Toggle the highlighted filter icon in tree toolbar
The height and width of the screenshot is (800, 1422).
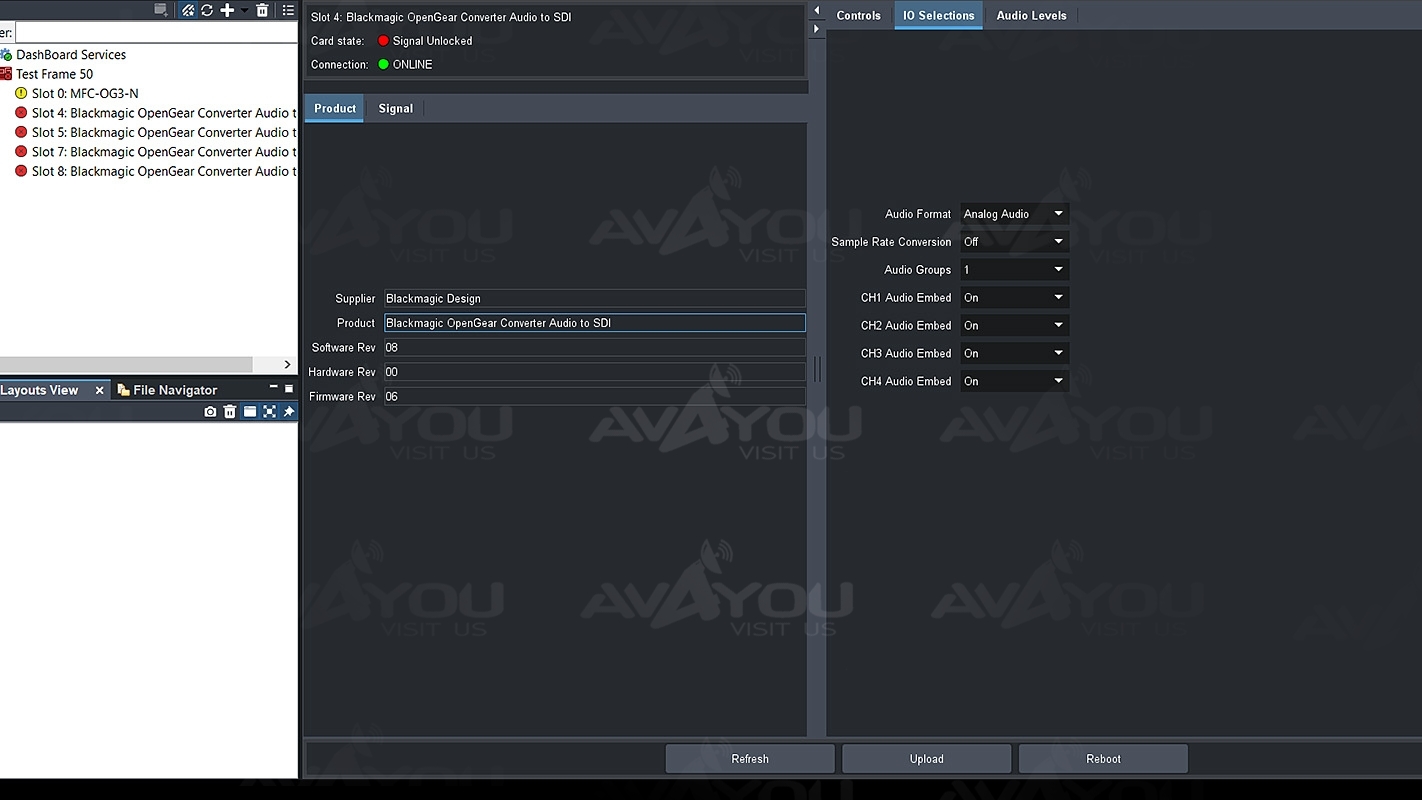point(187,10)
